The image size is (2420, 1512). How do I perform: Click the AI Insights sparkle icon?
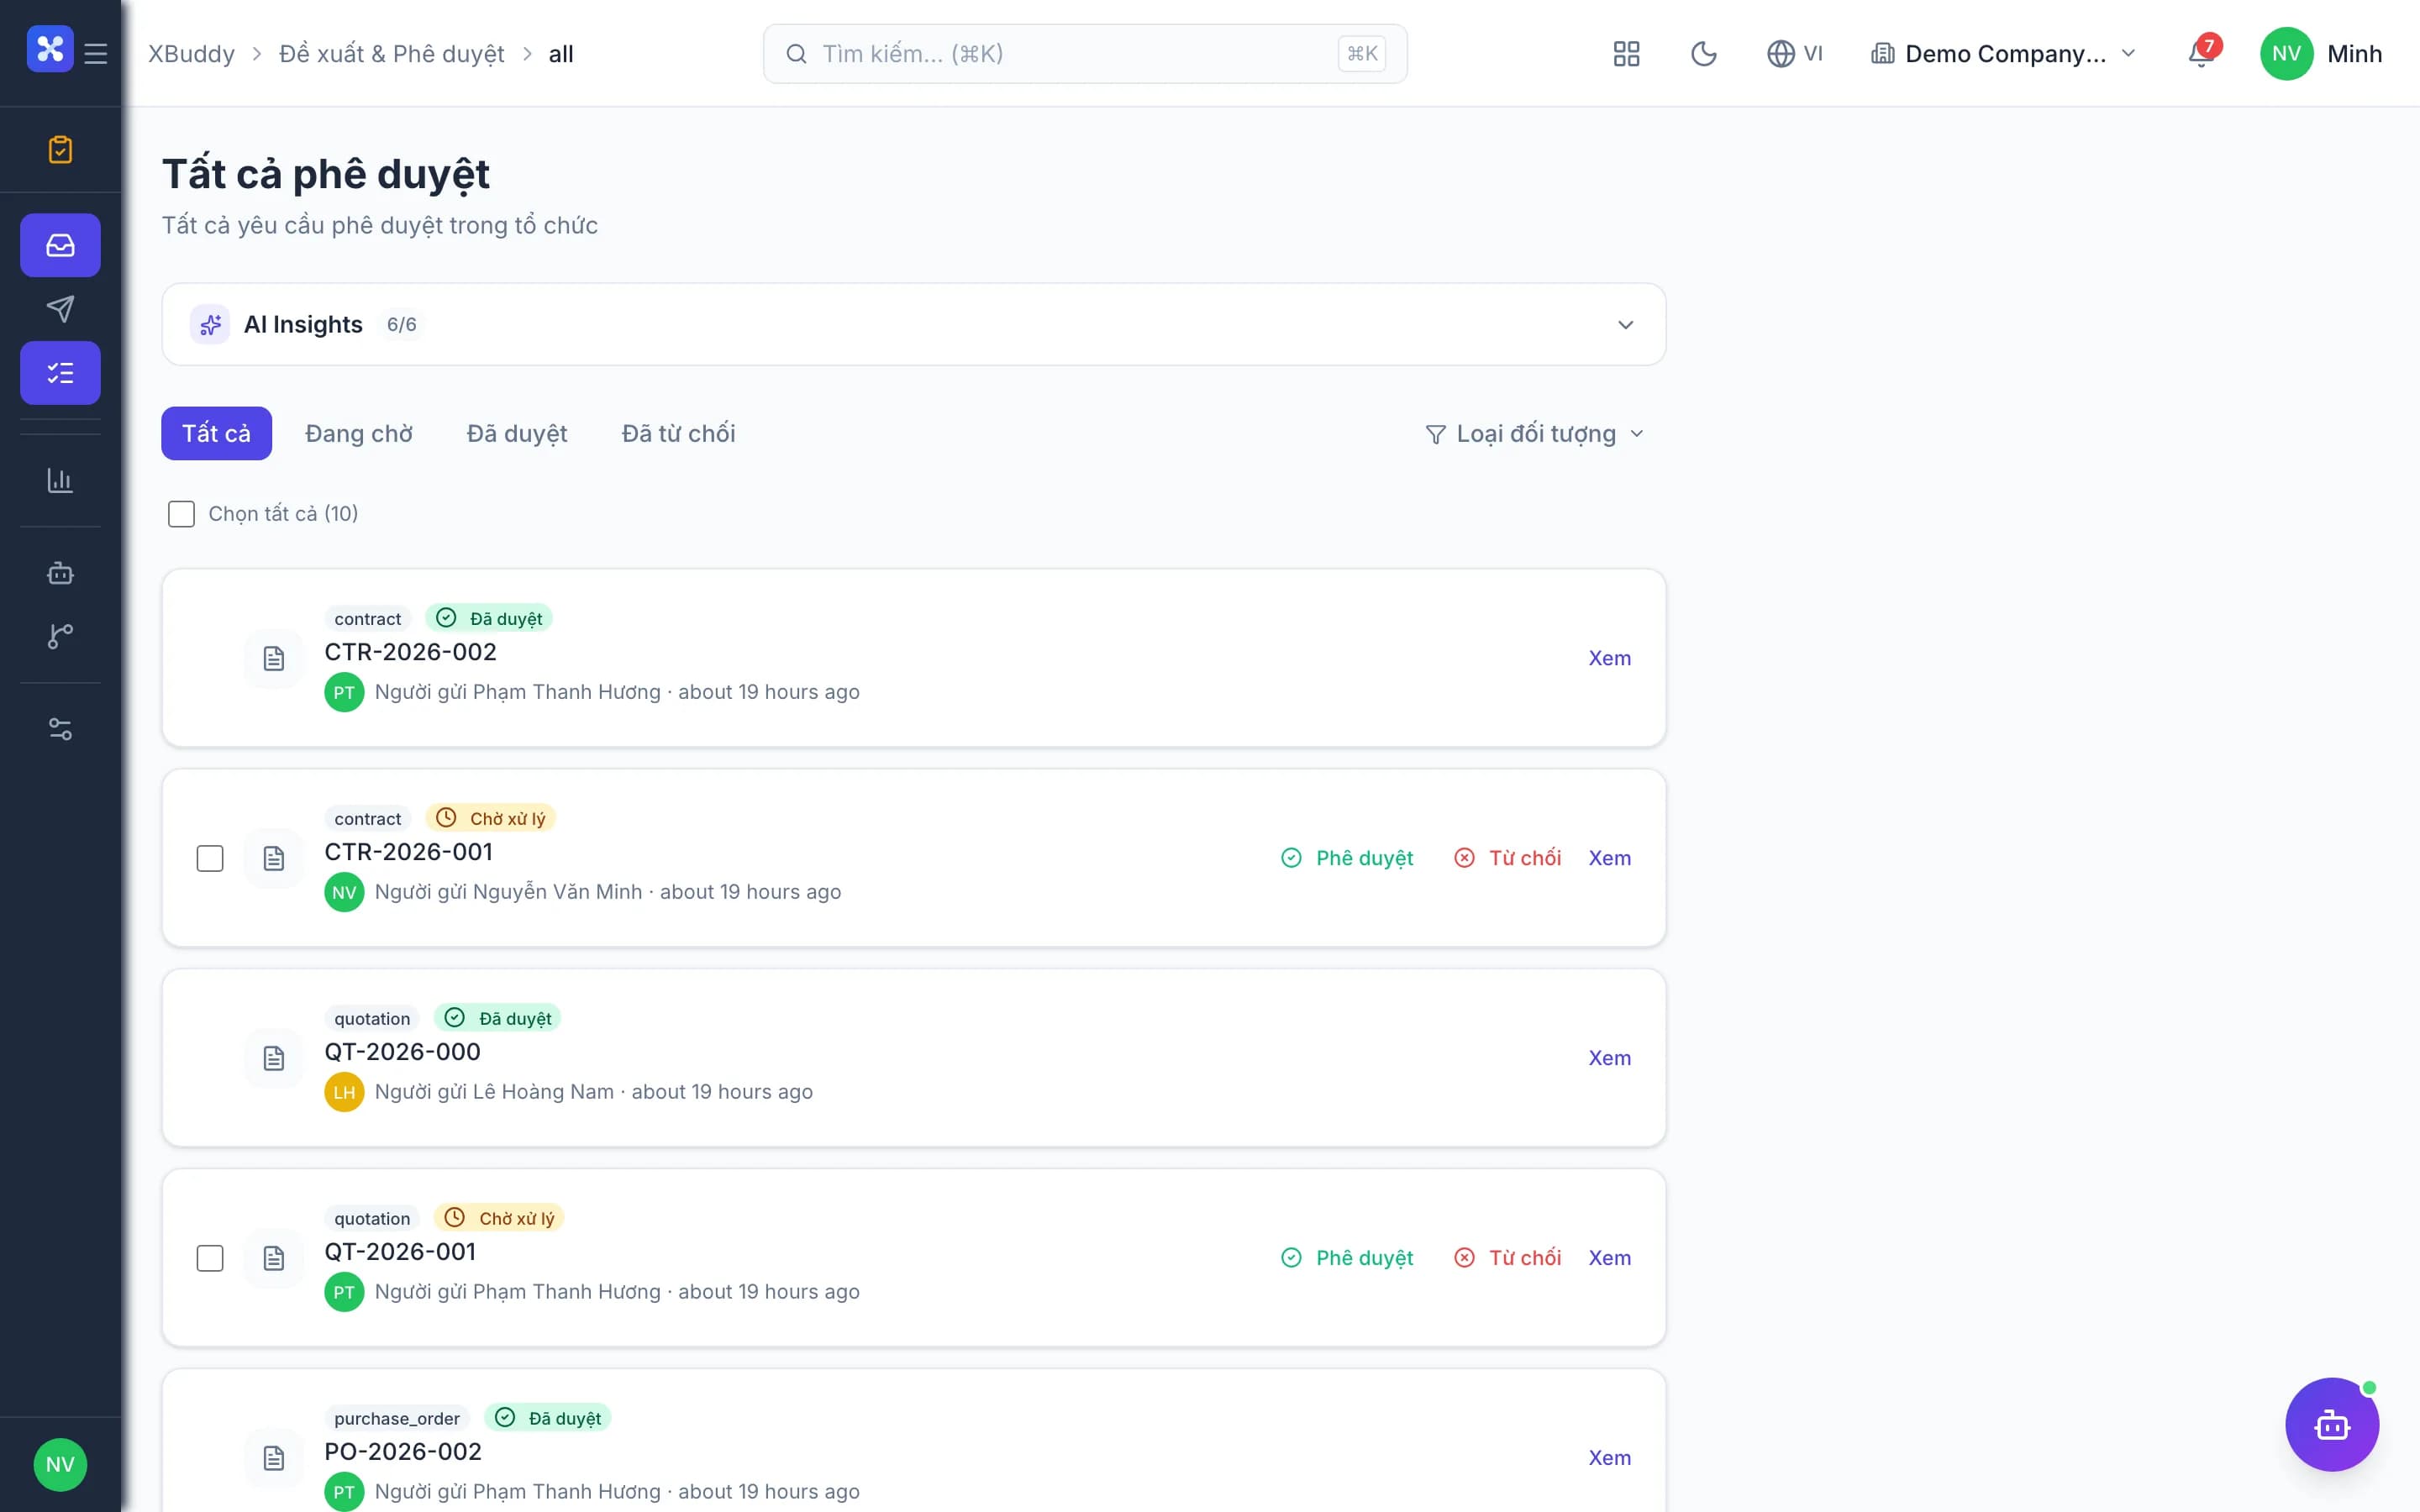210,325
